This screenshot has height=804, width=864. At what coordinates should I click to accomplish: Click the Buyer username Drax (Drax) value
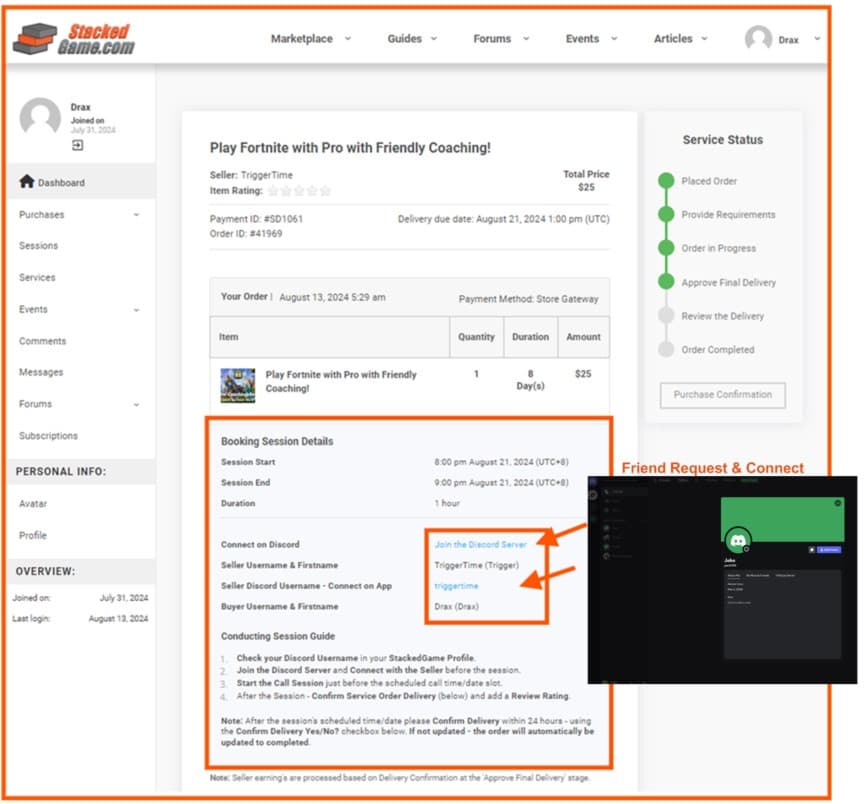tap(456, 606)
